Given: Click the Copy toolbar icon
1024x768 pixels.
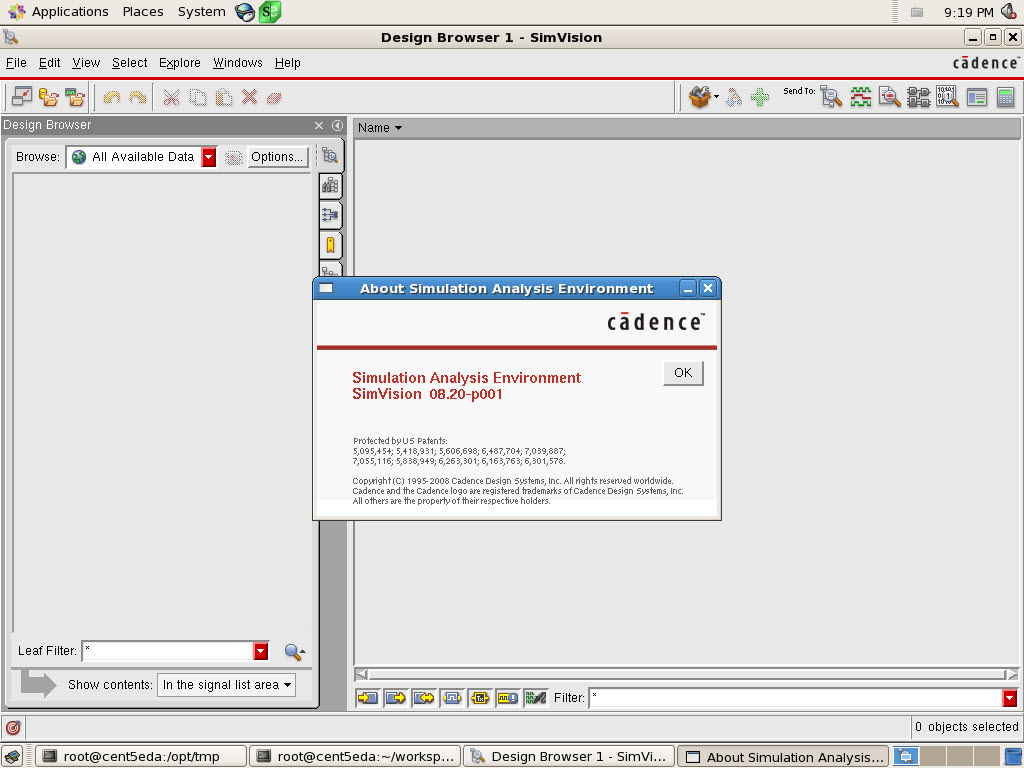Looking at the screenshot, I should (198, 97).
